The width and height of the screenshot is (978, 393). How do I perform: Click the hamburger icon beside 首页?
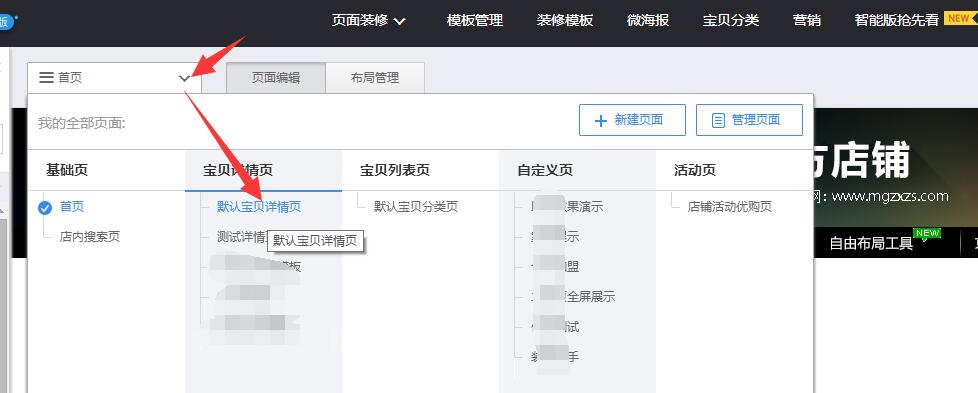tap(46, 78)
